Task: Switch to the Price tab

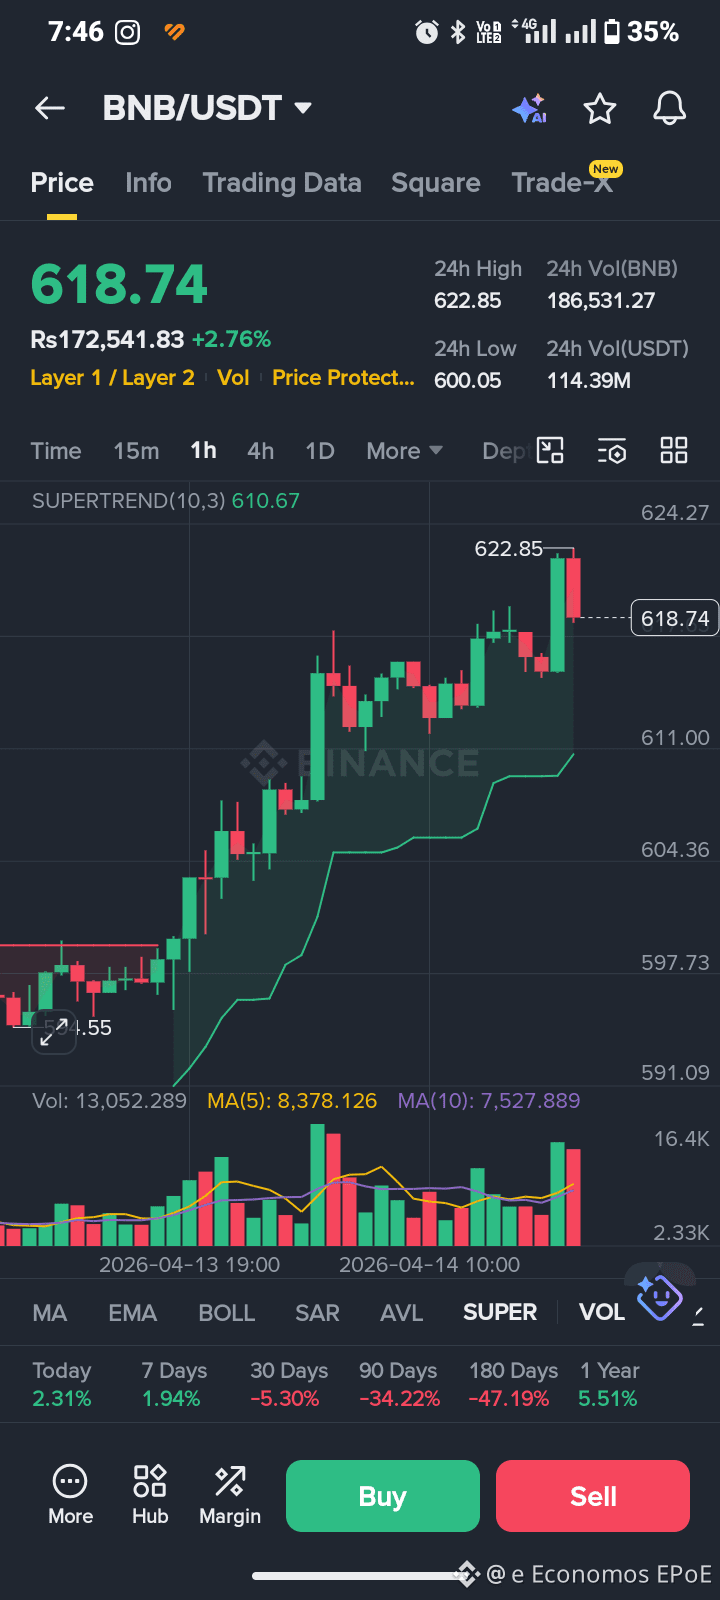Action: 62,183
